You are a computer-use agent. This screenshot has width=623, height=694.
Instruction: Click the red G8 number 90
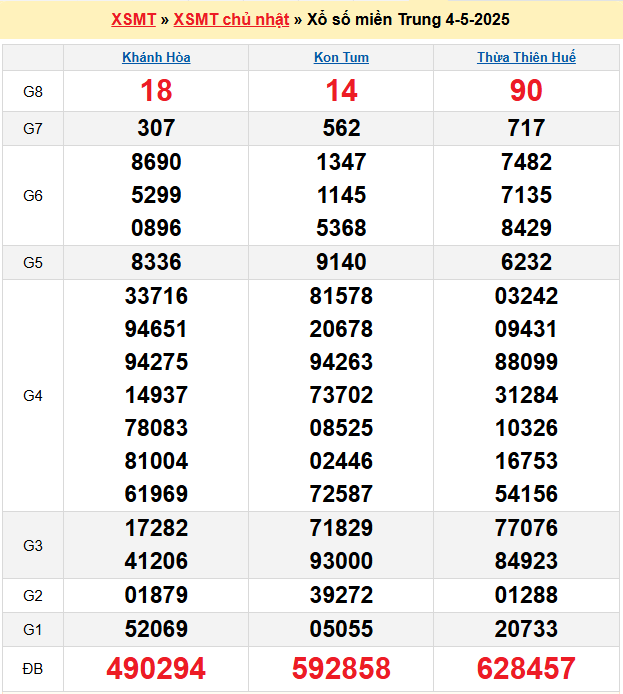[x=526, y=91]
